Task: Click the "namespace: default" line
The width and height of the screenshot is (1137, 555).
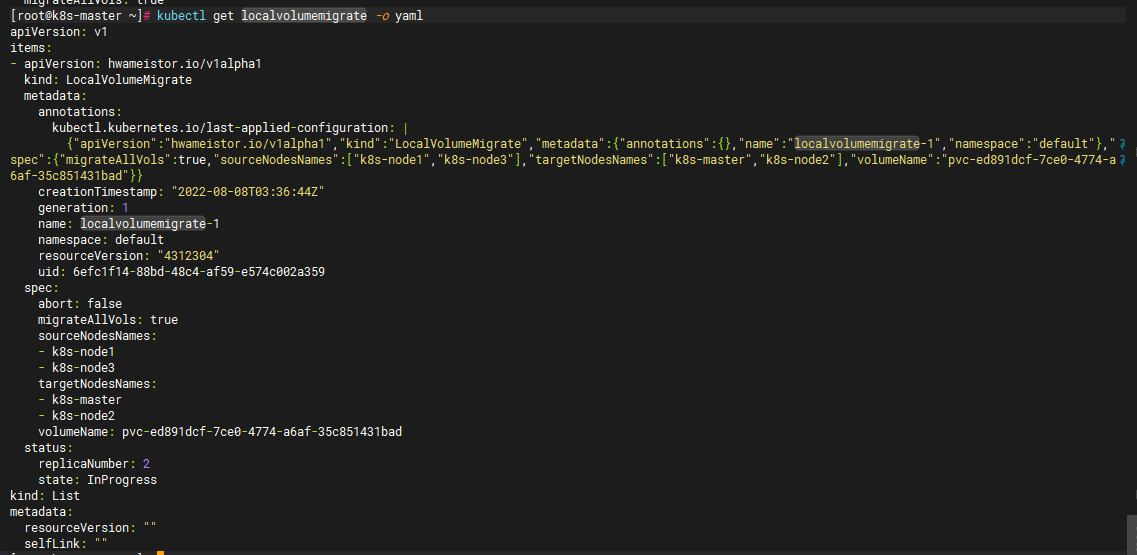Action: (101, 239)
